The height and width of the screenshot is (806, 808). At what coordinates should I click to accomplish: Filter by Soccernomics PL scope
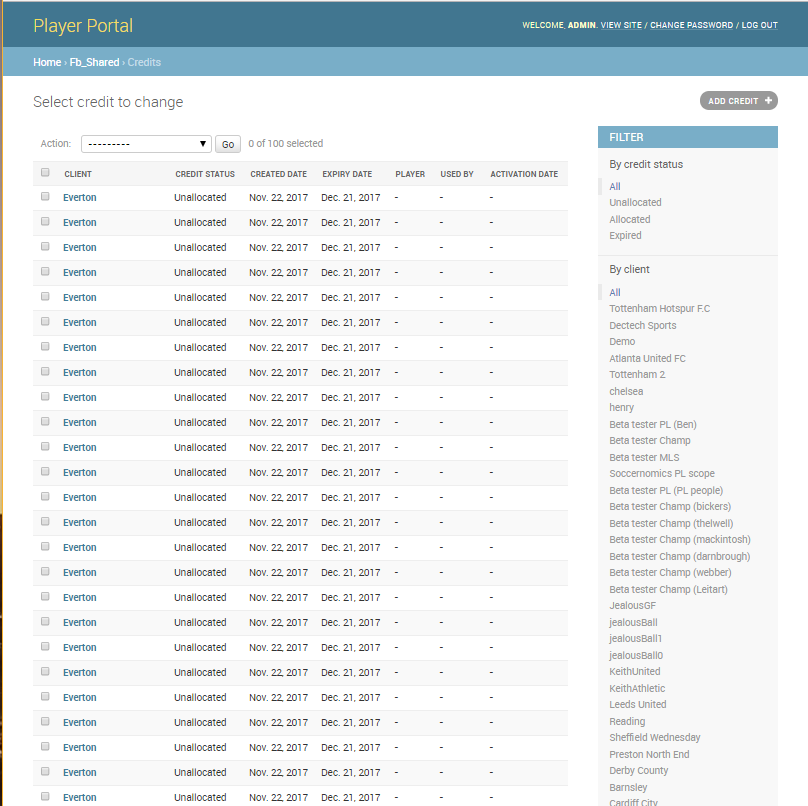[662, 474]
